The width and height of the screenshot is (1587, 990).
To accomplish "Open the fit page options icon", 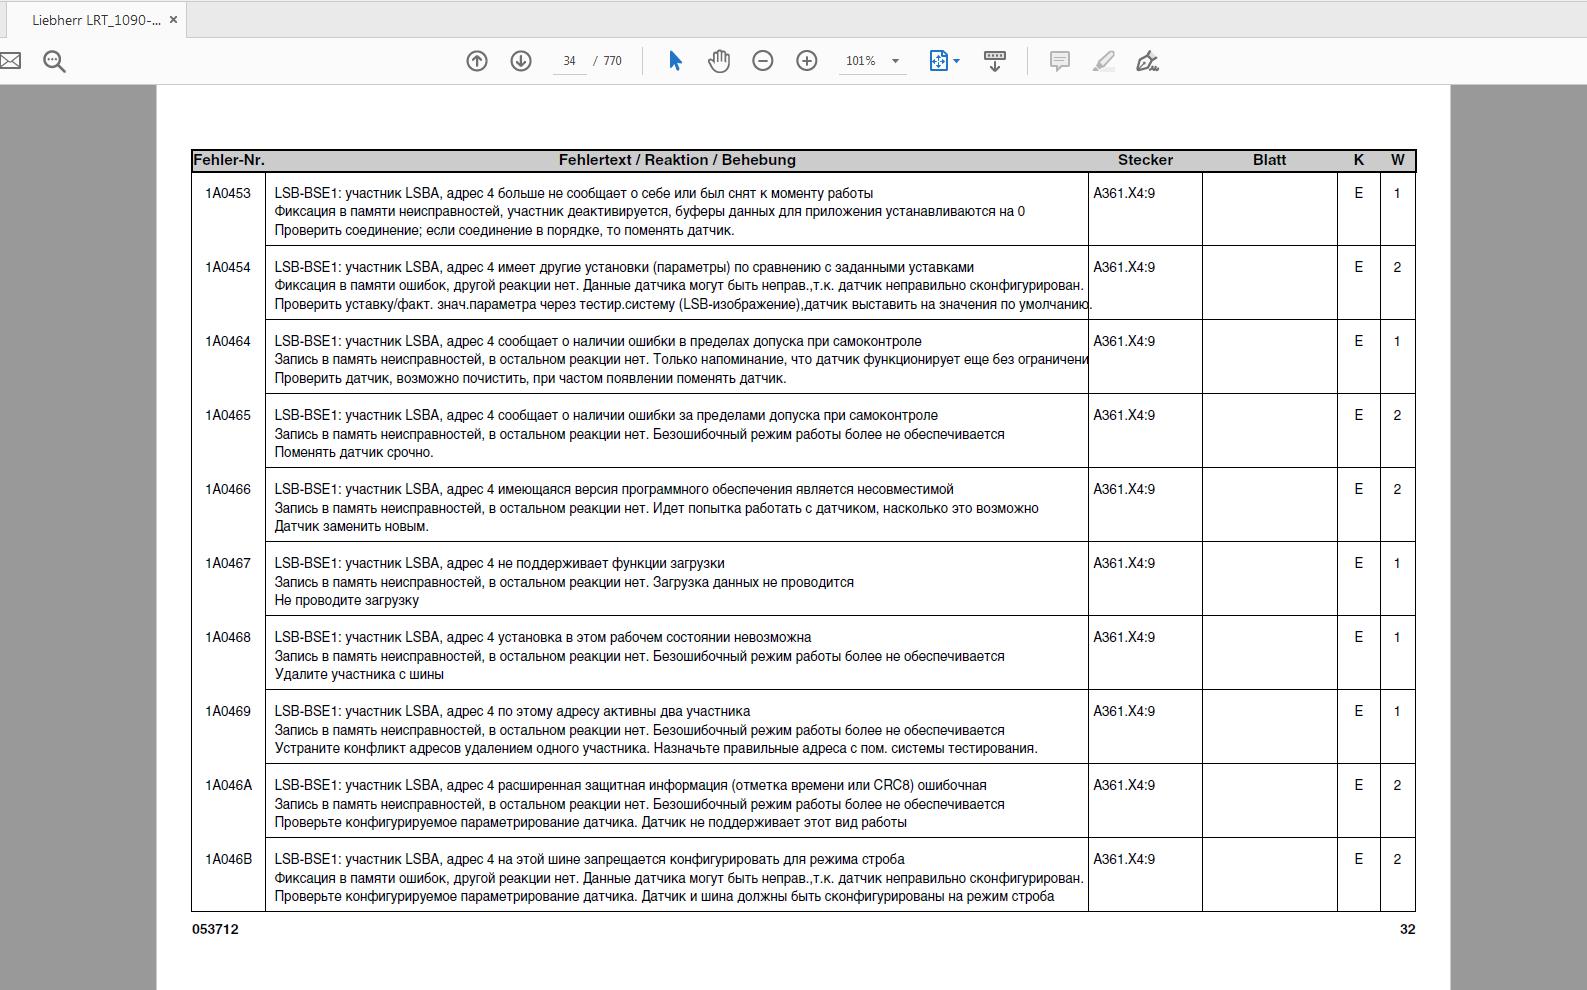I will coord(939,61).
